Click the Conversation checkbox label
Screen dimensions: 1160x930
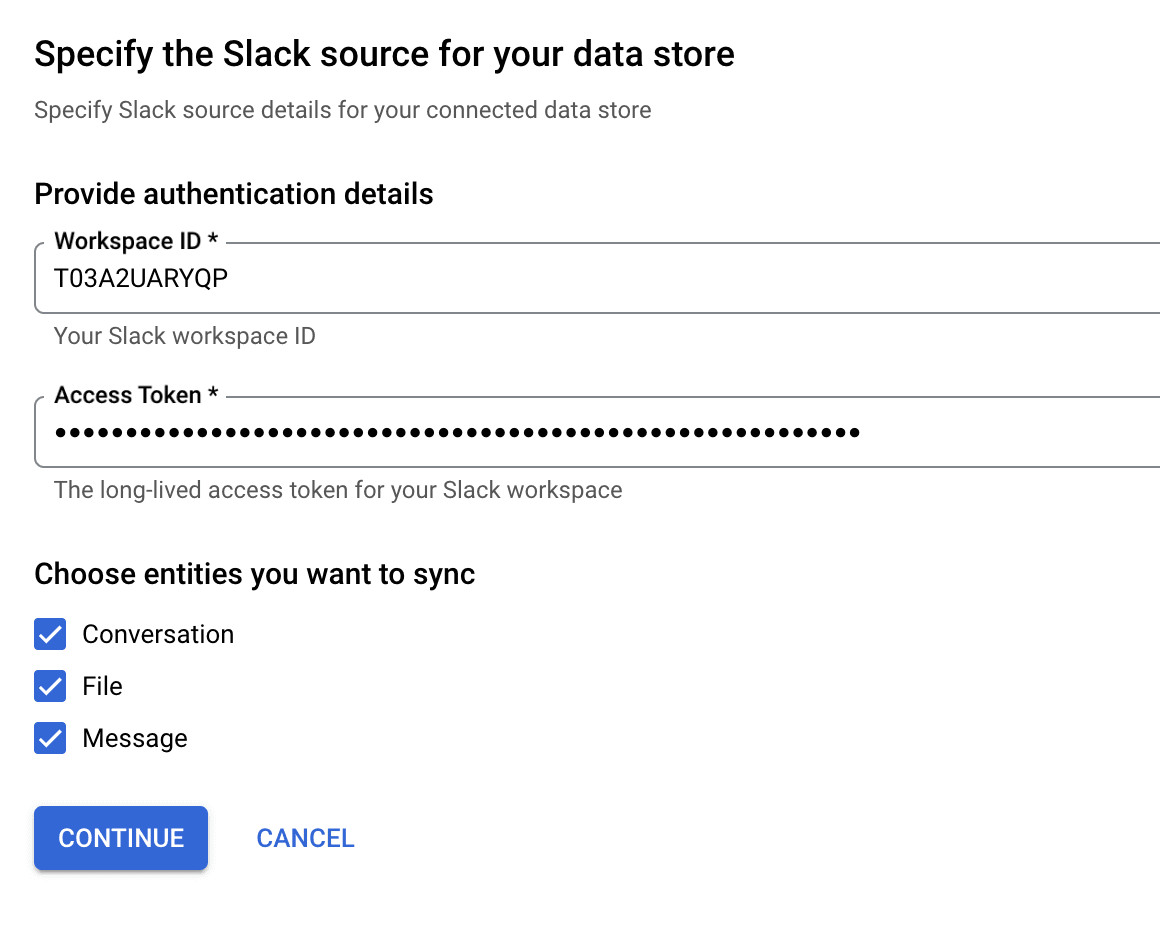(158, 634)
